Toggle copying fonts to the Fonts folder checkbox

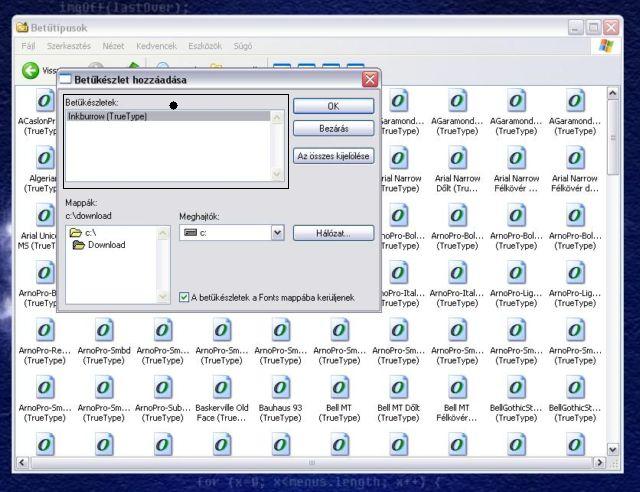click(184, 297)
